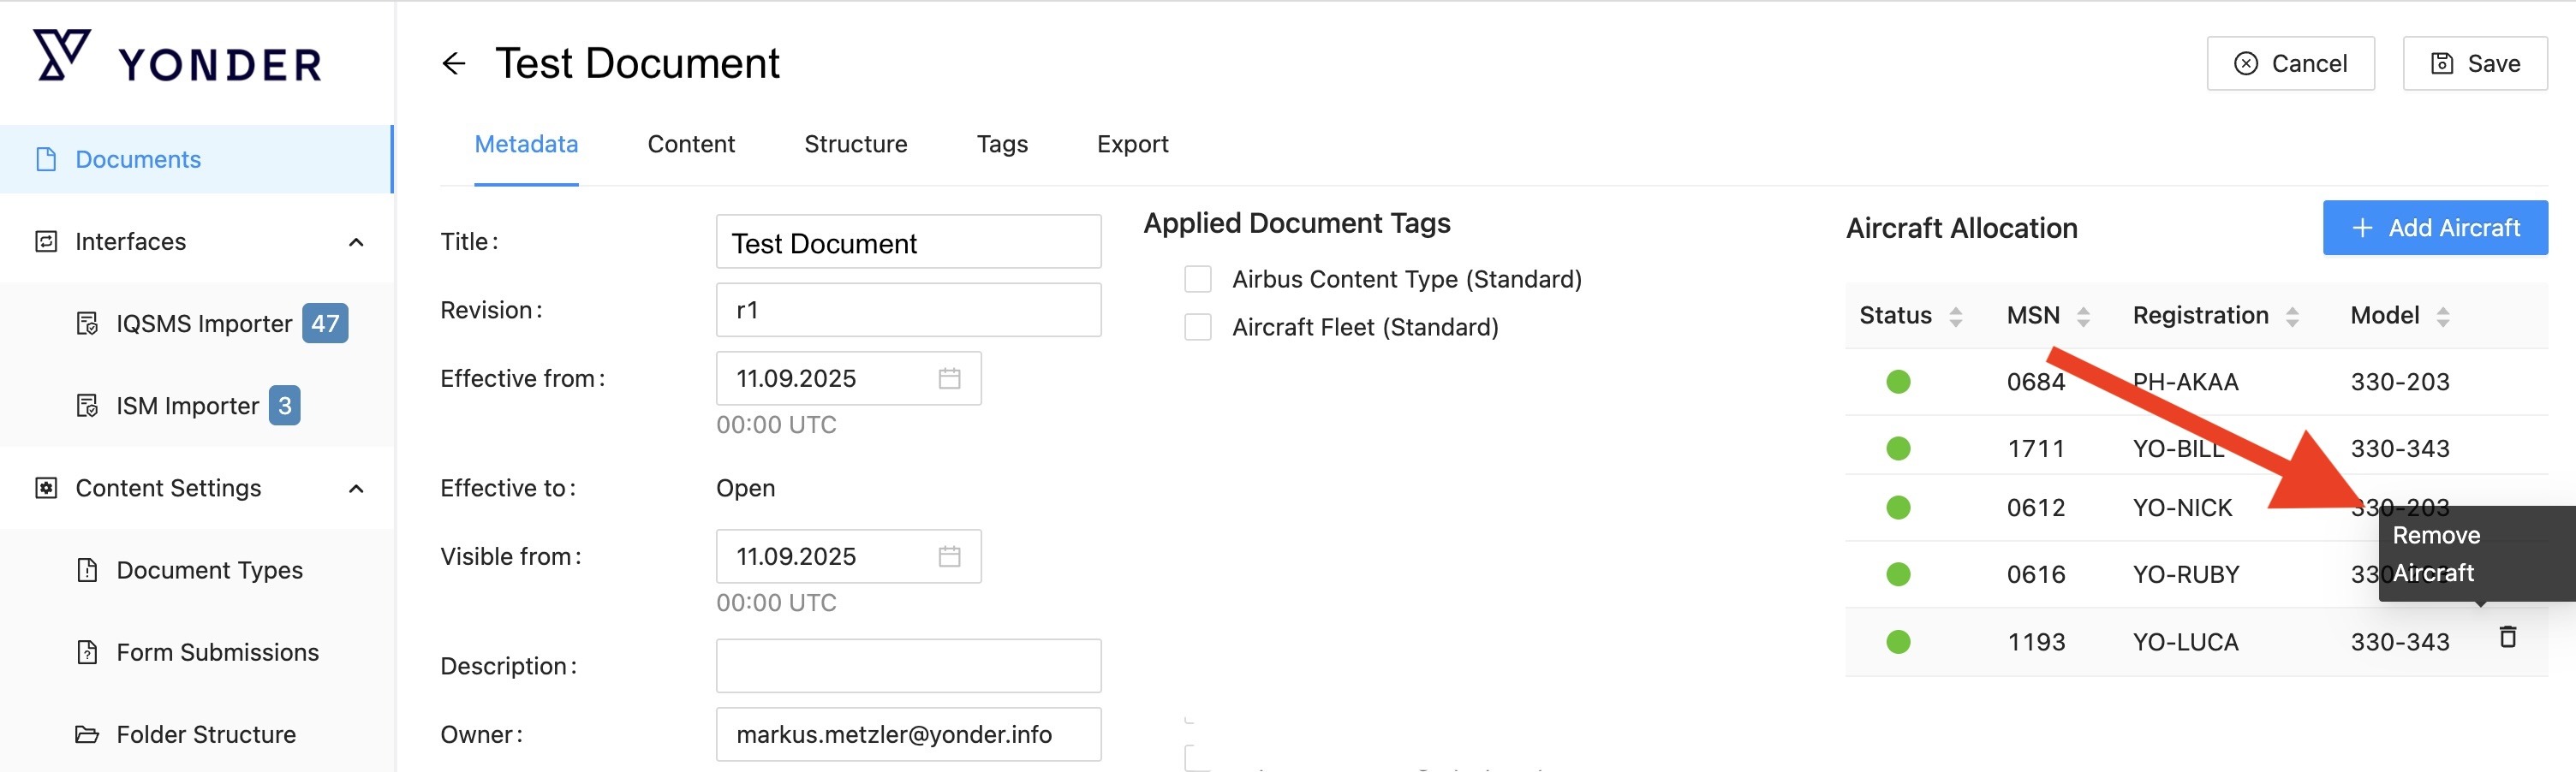Click into the Description input field

click(x=908, y=666)
